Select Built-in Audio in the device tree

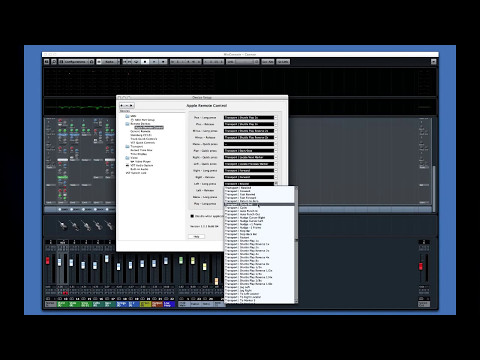pyautogui.click(x=139, y=169)
